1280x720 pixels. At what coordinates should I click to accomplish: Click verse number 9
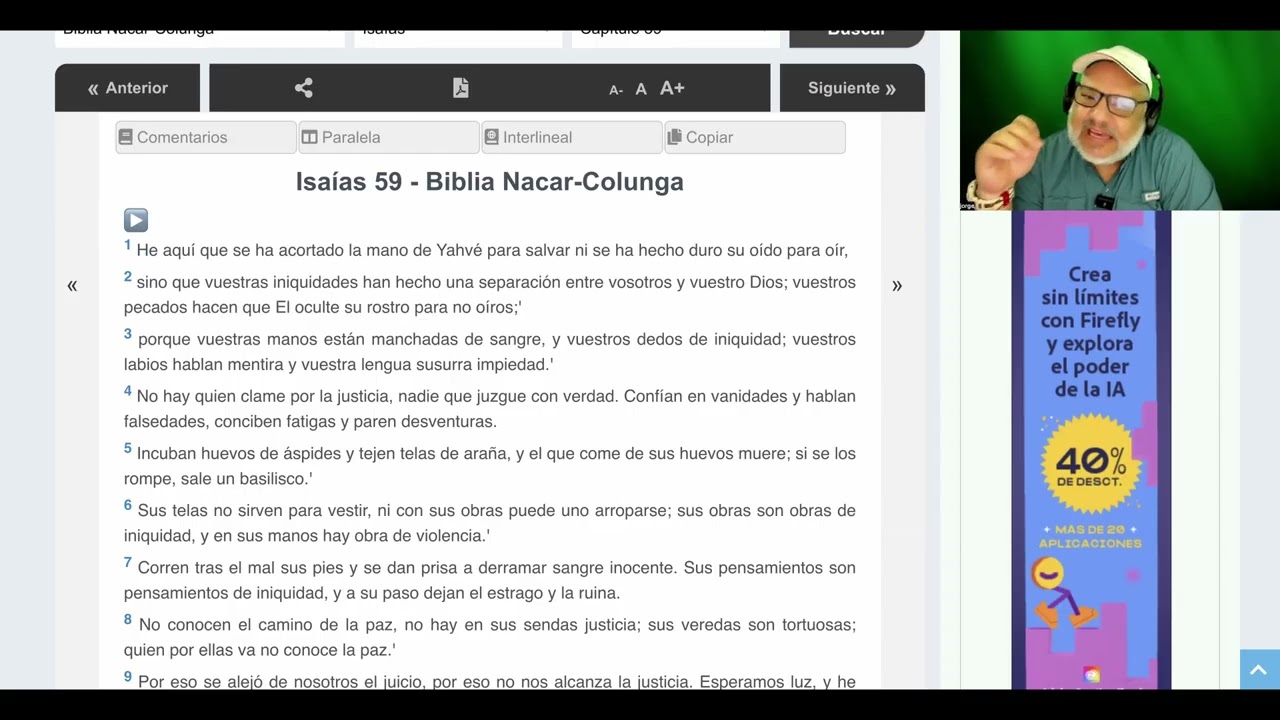tap(128, 677)
